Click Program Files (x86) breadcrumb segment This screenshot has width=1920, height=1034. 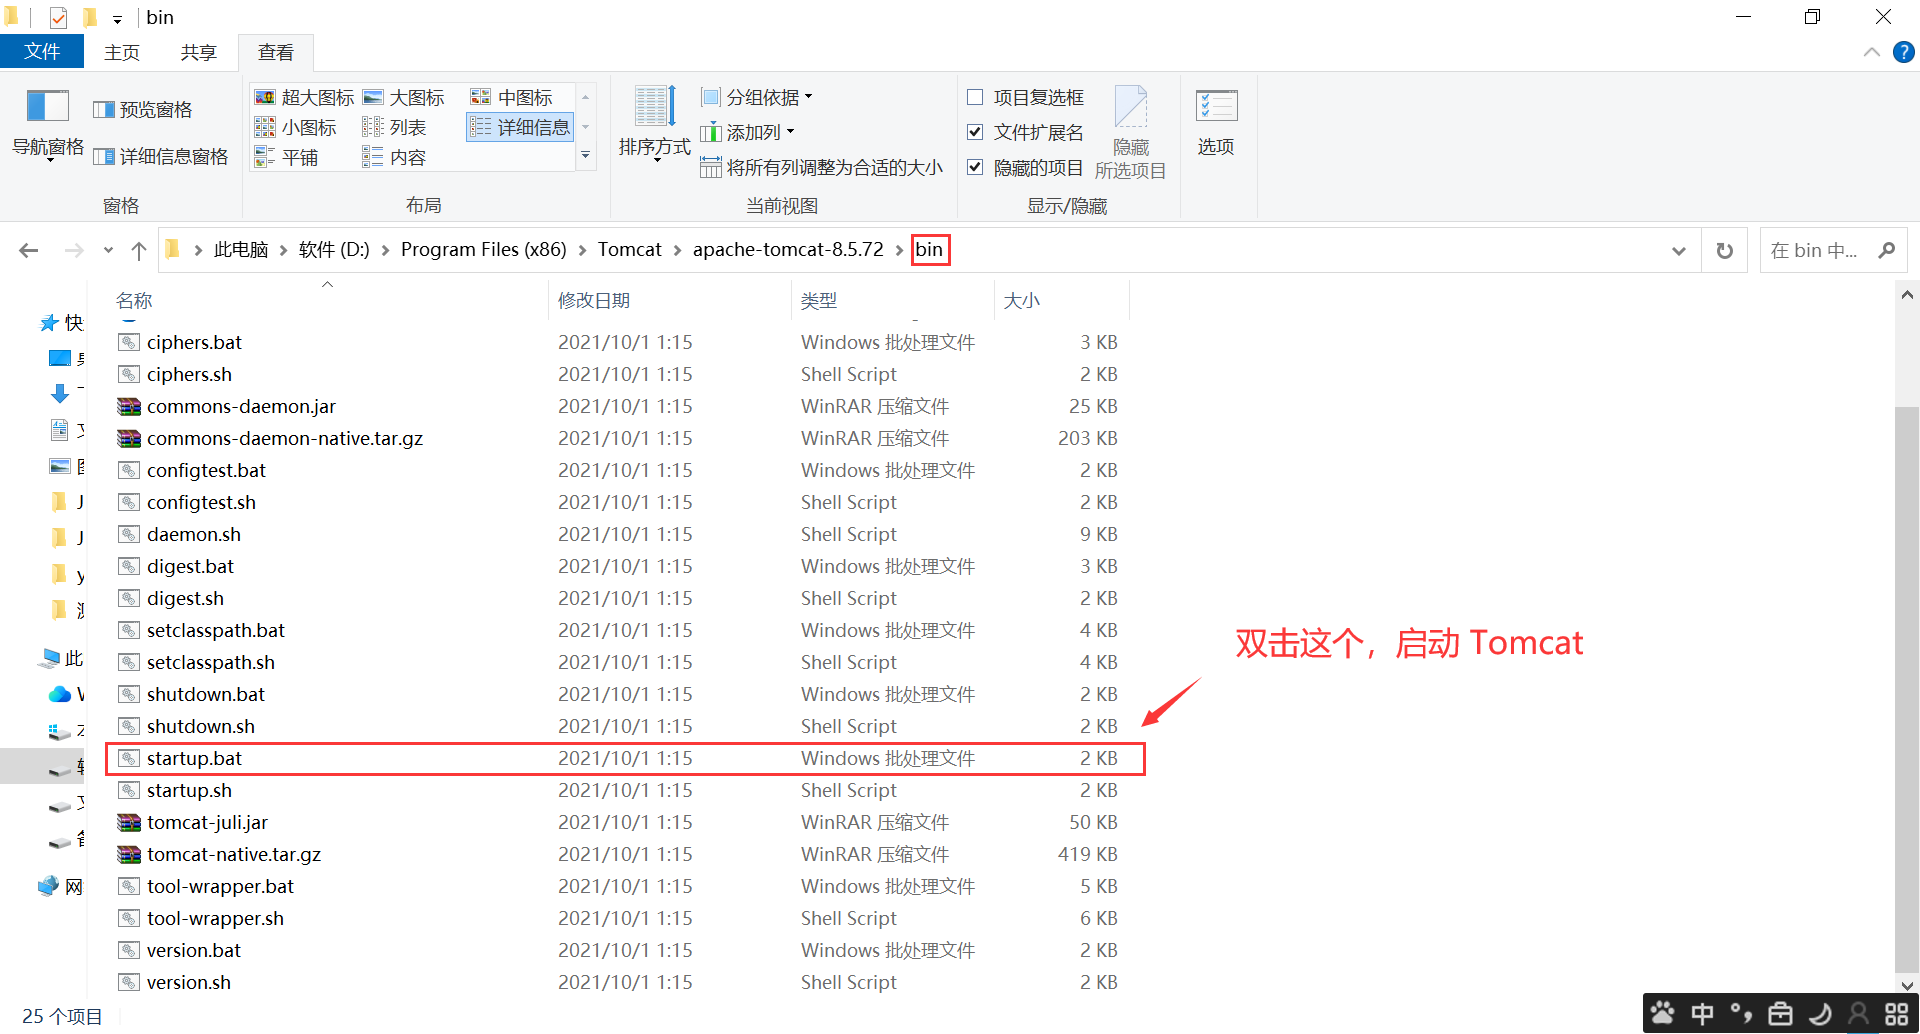[x=484, y=250]
